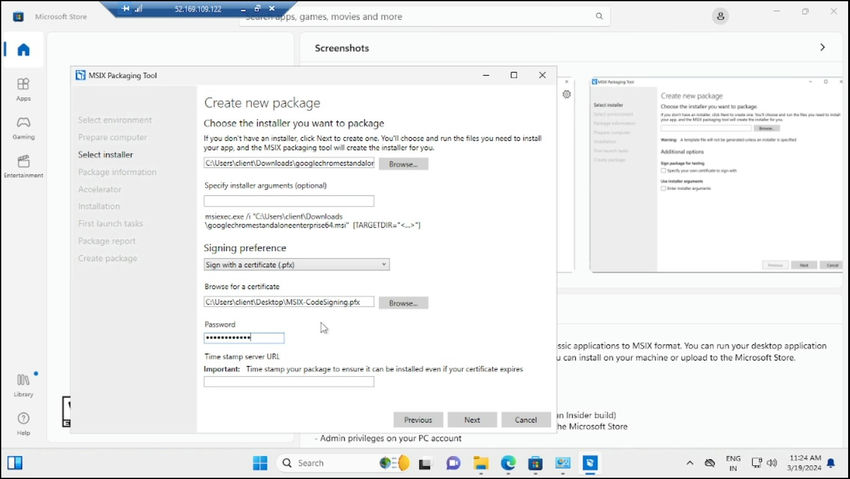
Task: Open Entertainment section in Microsoft Store
Action: point(23,166)
